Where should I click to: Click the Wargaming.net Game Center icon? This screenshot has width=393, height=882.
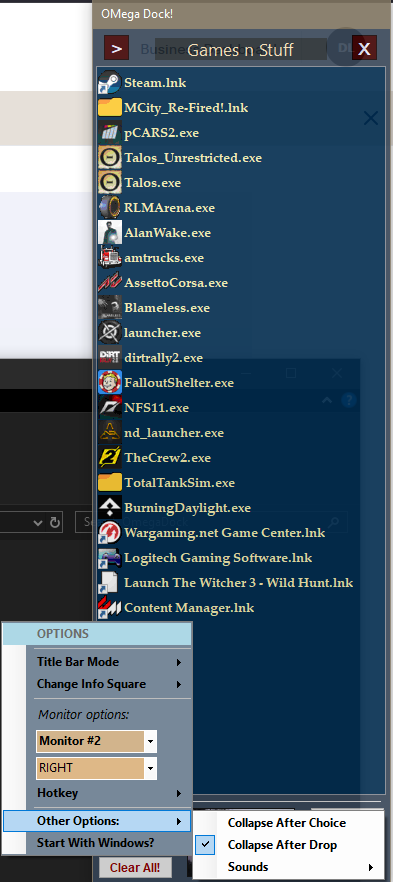point(110,533)
